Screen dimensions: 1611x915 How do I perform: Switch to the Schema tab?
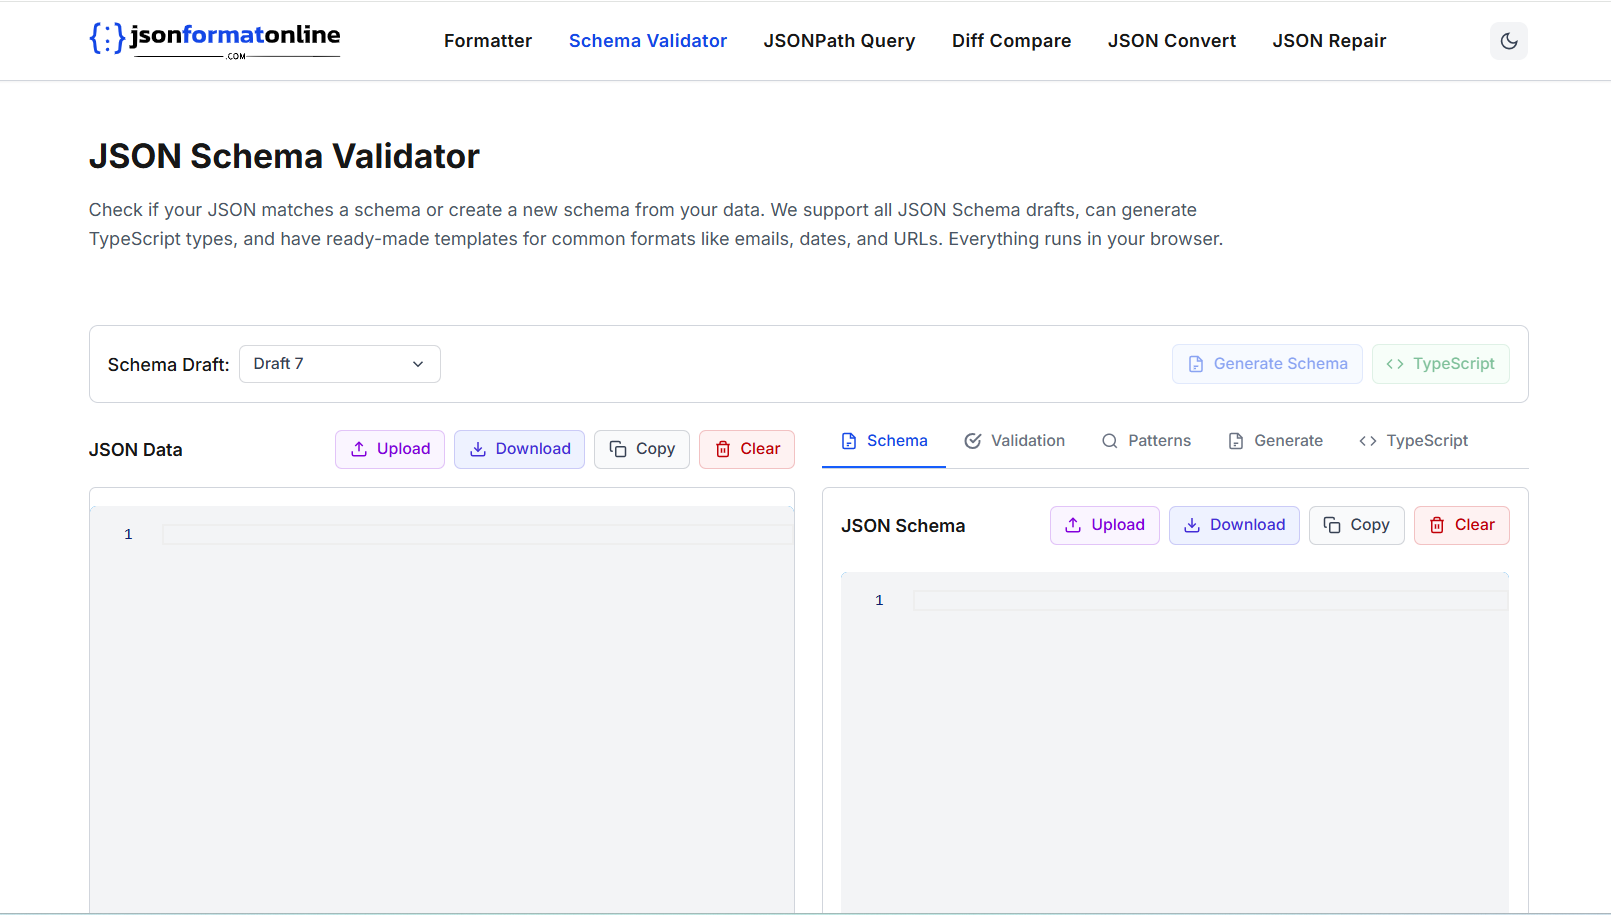tap(883, 440)
